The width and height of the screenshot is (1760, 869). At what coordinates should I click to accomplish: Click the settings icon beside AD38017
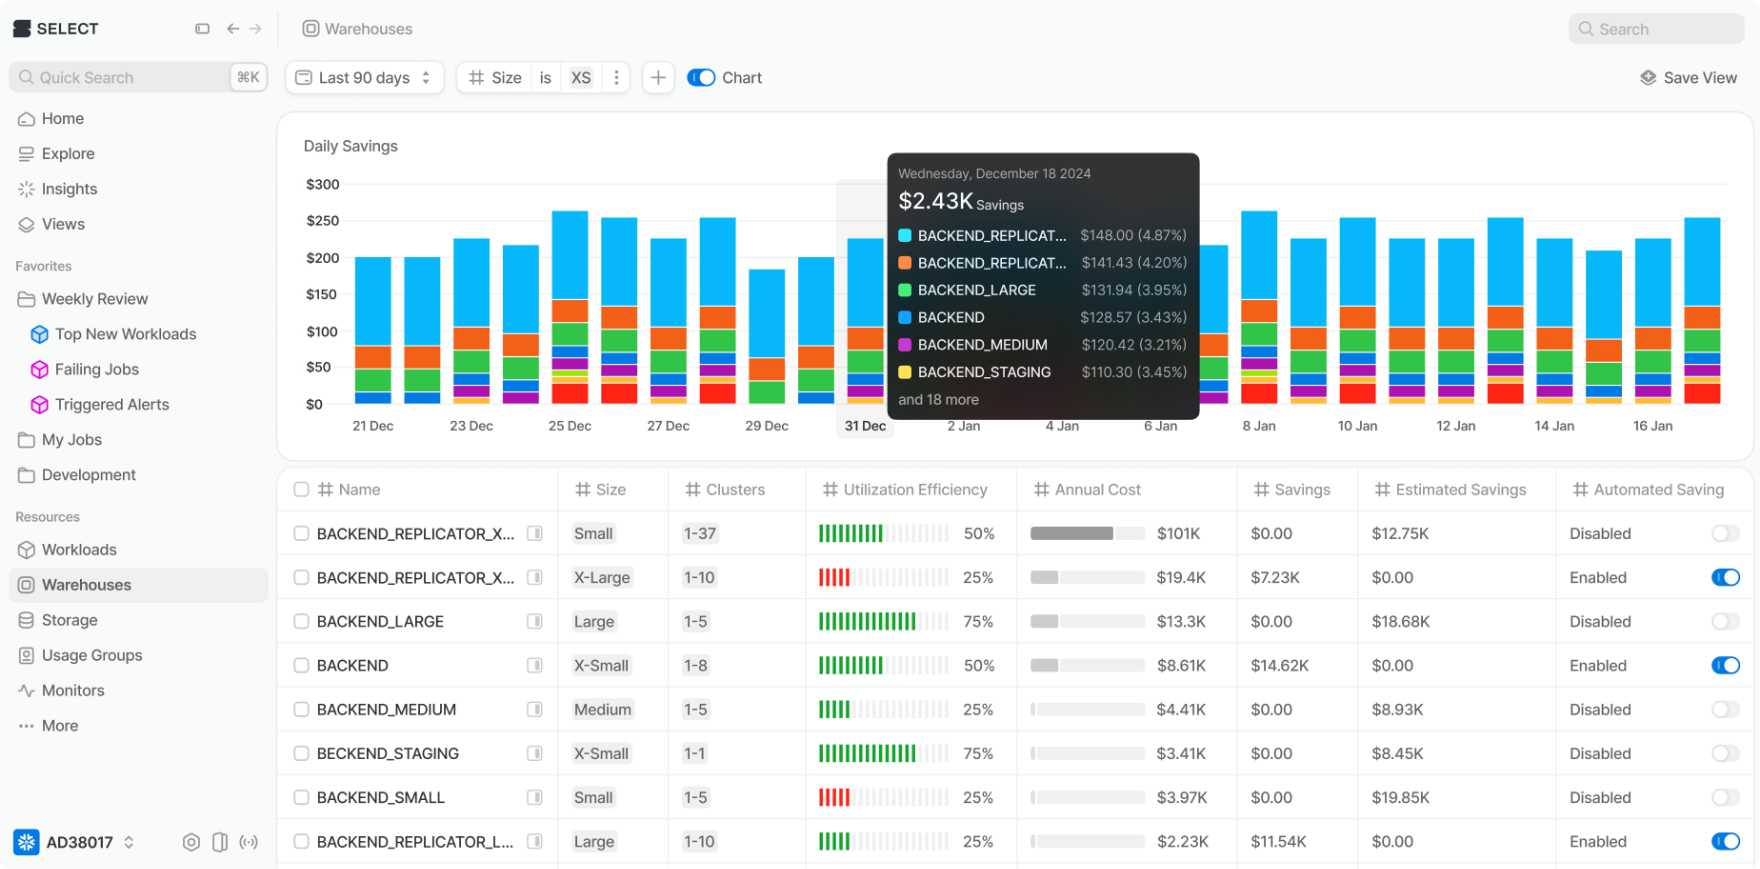pyautogui.click(x=191, y=842)
